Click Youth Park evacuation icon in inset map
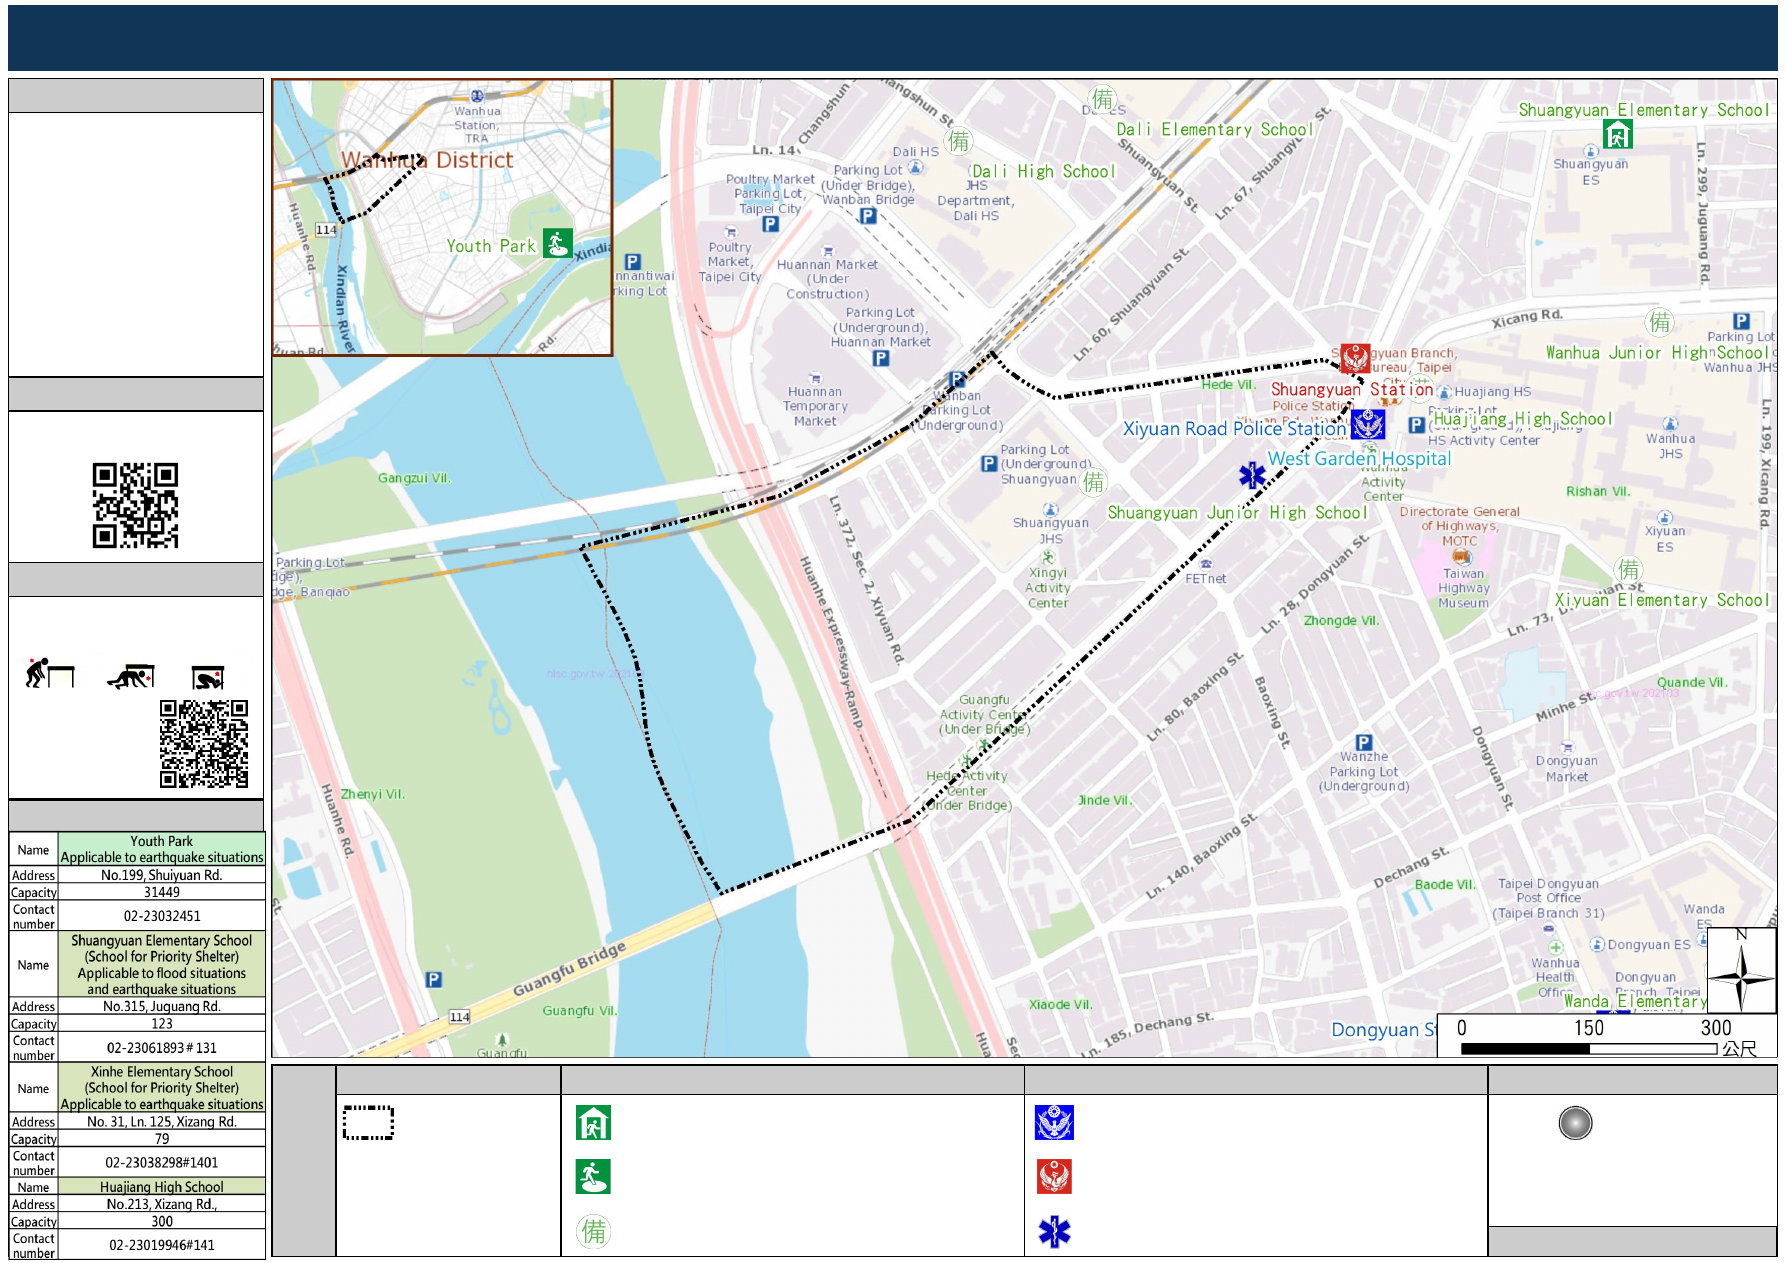The height and width of the screenshot is (1263, 1786). 557,243
